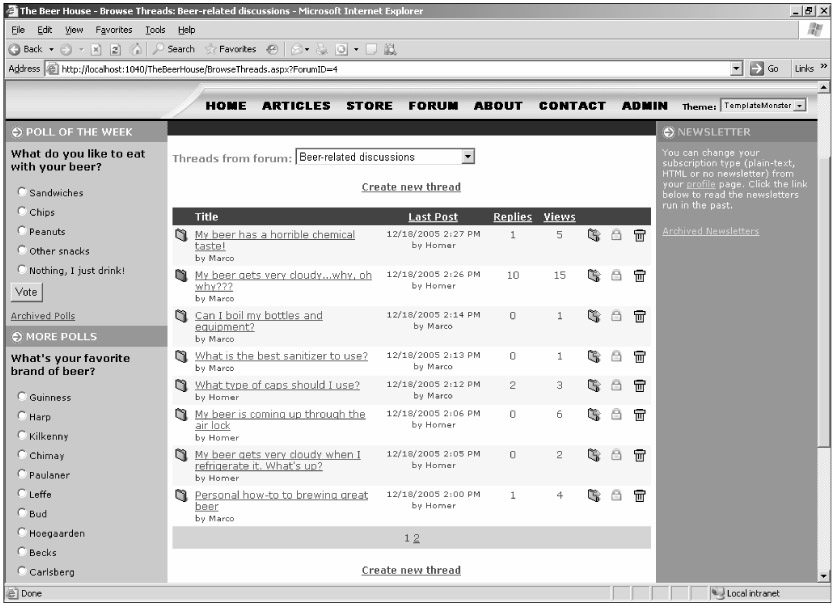
Task: Delete the 'best sanitizer to use' thread
Action: (640, 356)
